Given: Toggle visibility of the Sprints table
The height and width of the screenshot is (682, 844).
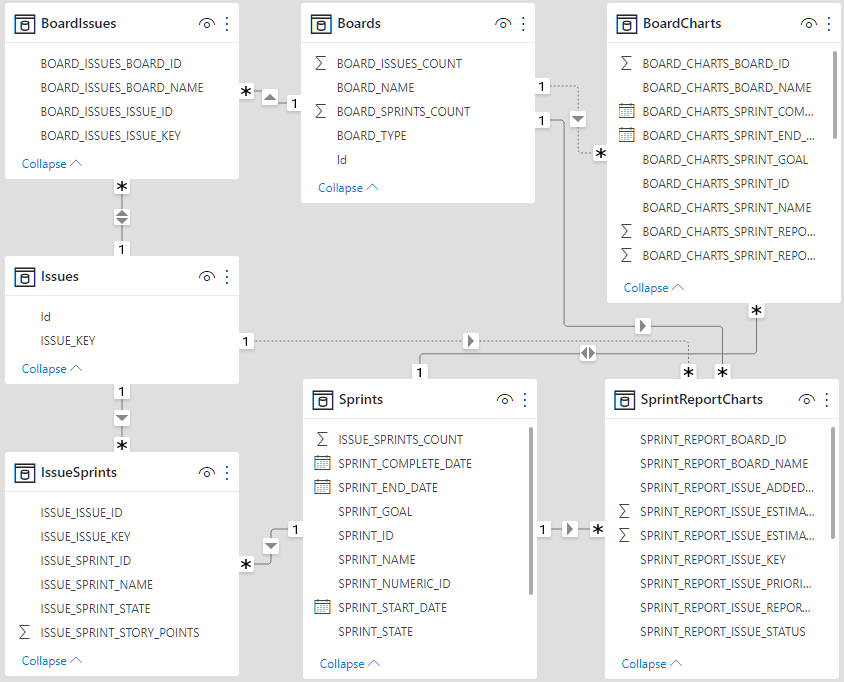Looking at the screenshot, I should click(x=504, y=399).
